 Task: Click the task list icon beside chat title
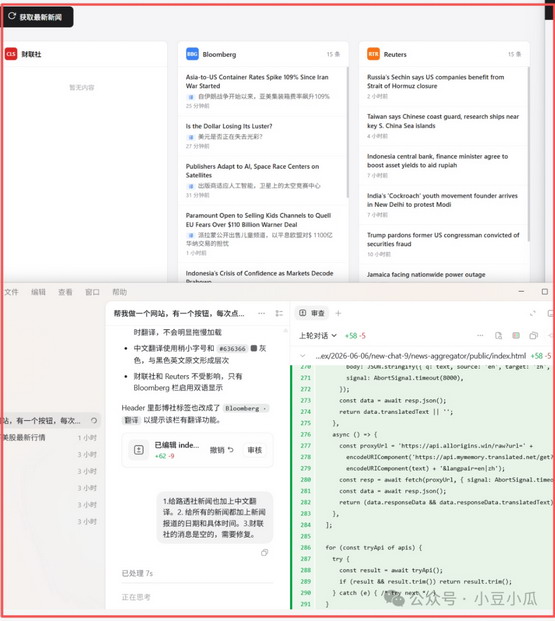coord(279,313)
